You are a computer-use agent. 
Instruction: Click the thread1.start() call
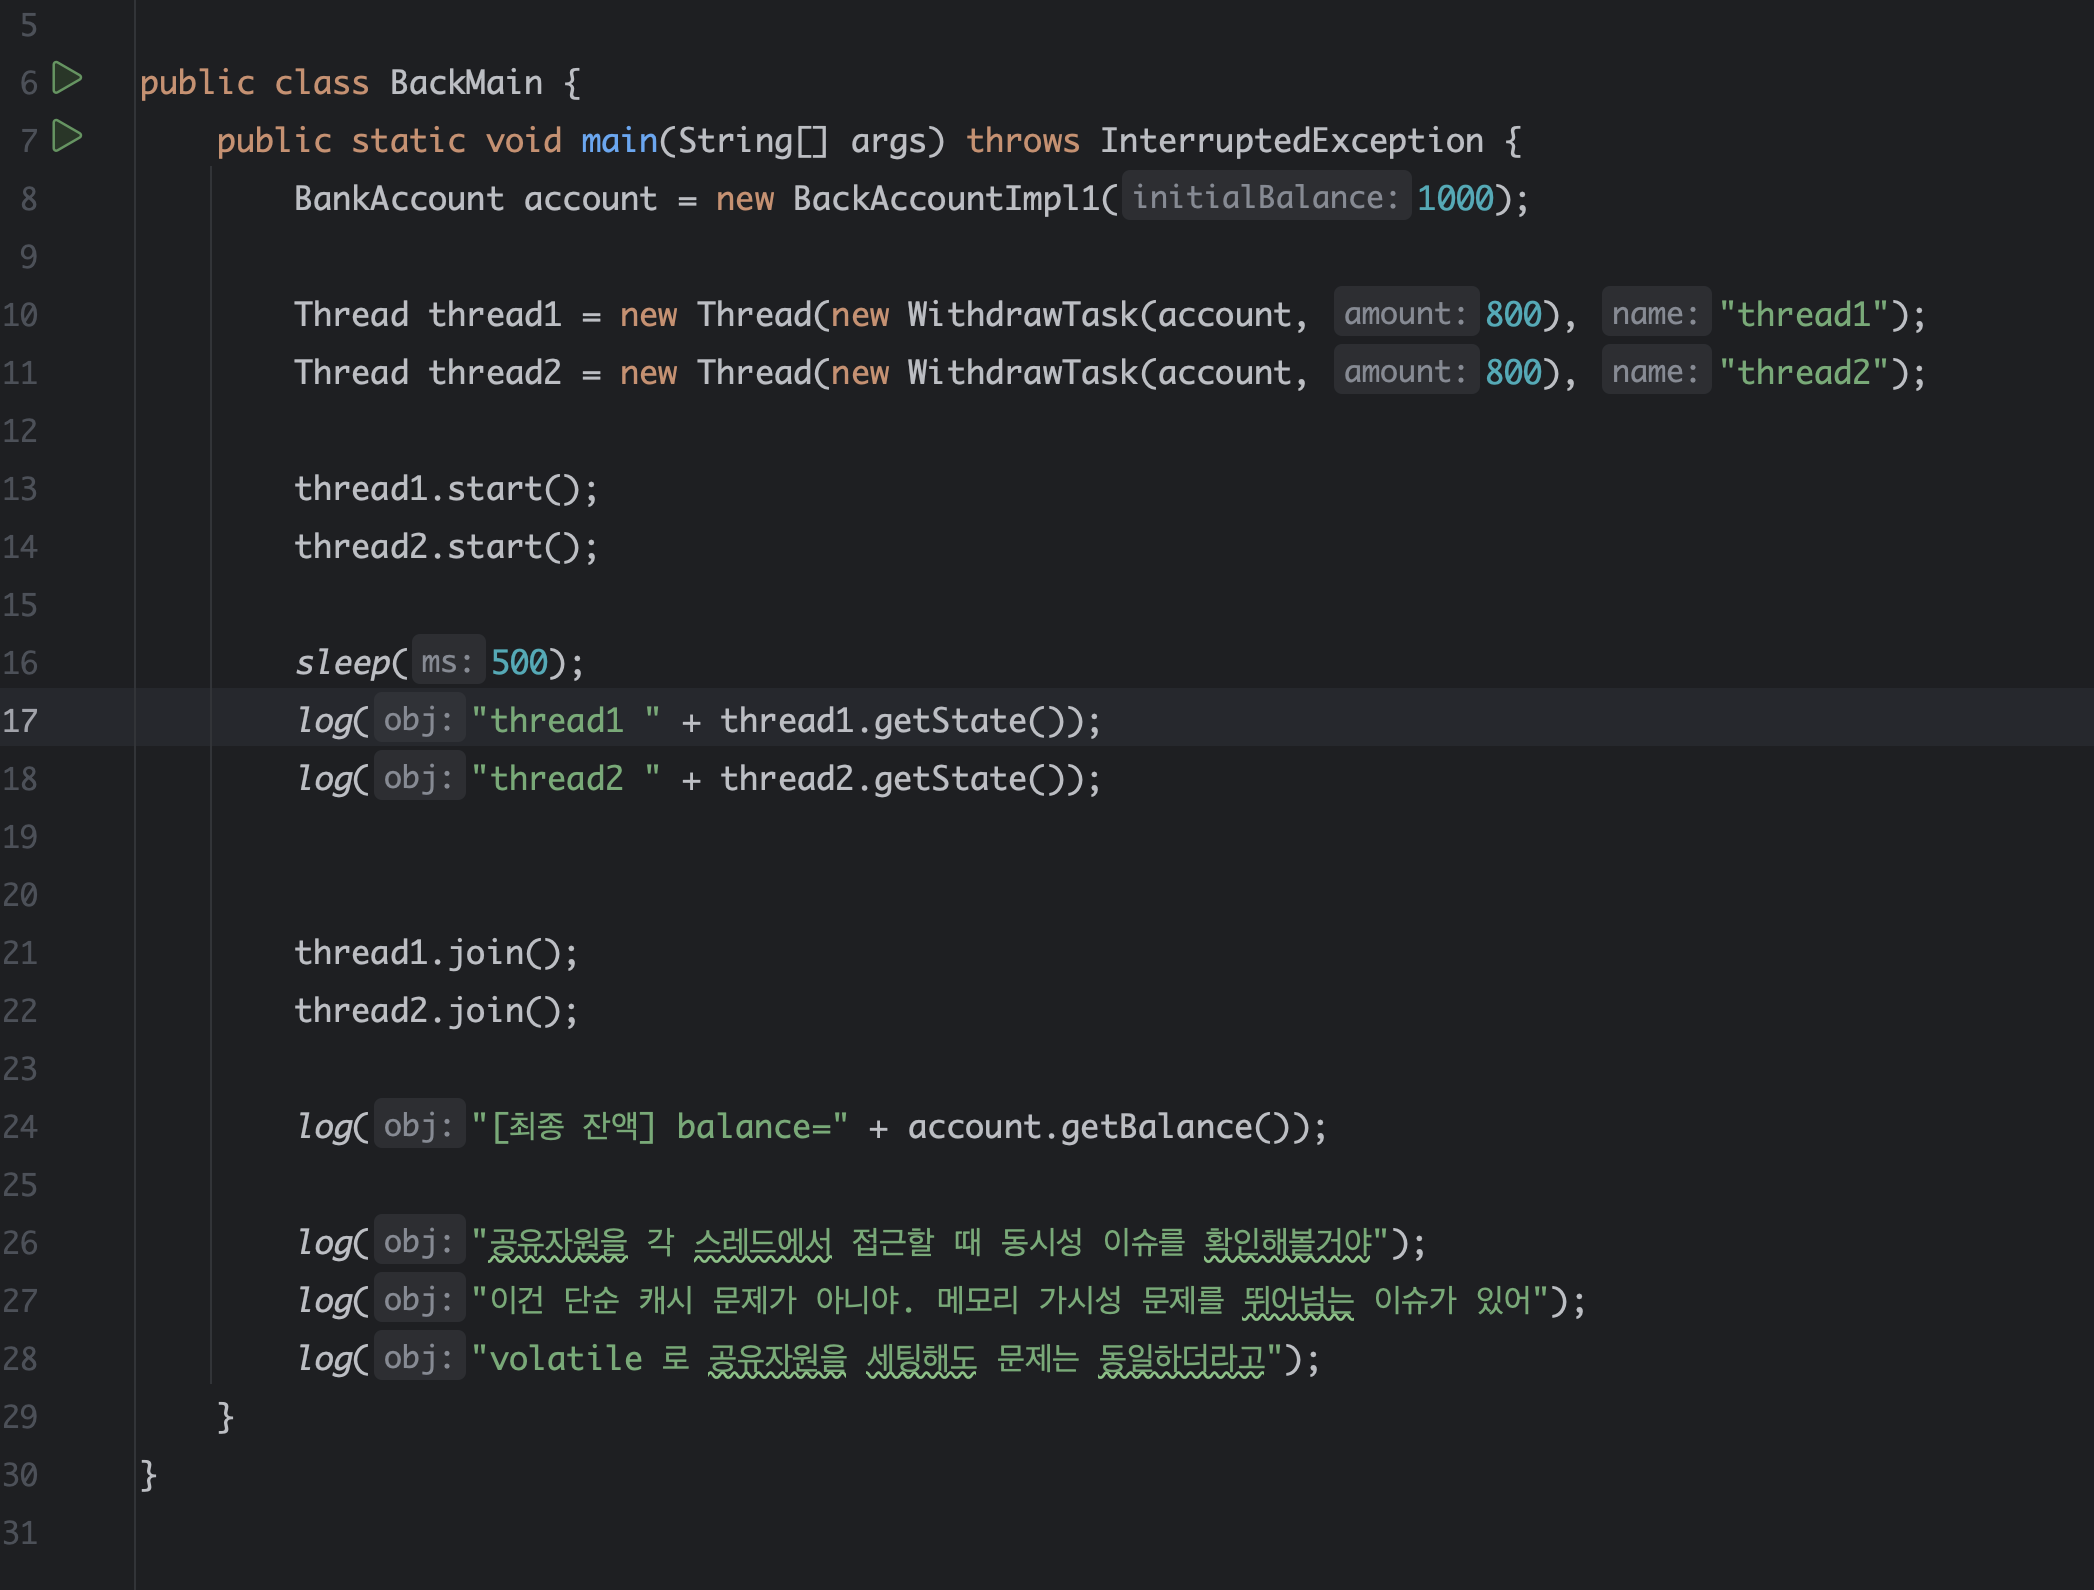click(445, 488)
